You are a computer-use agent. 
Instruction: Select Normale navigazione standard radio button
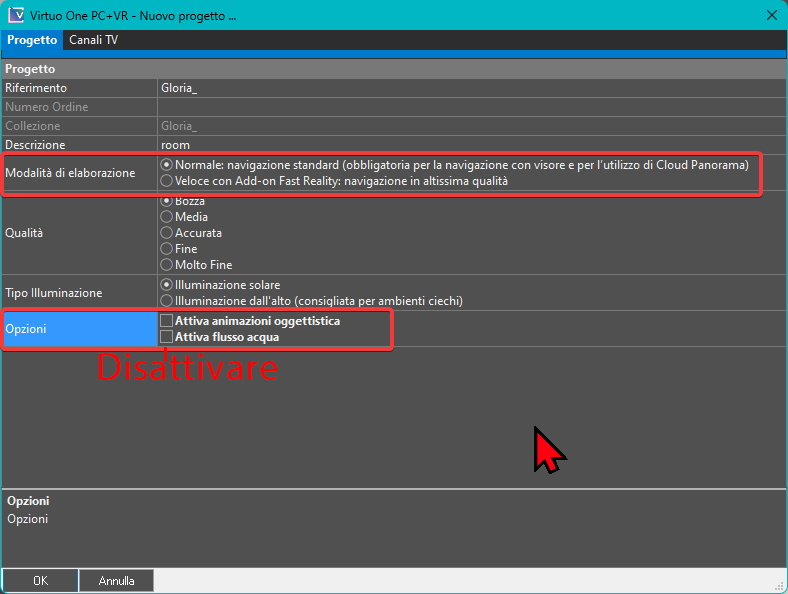pyautogui.click(x=166, y=165)
